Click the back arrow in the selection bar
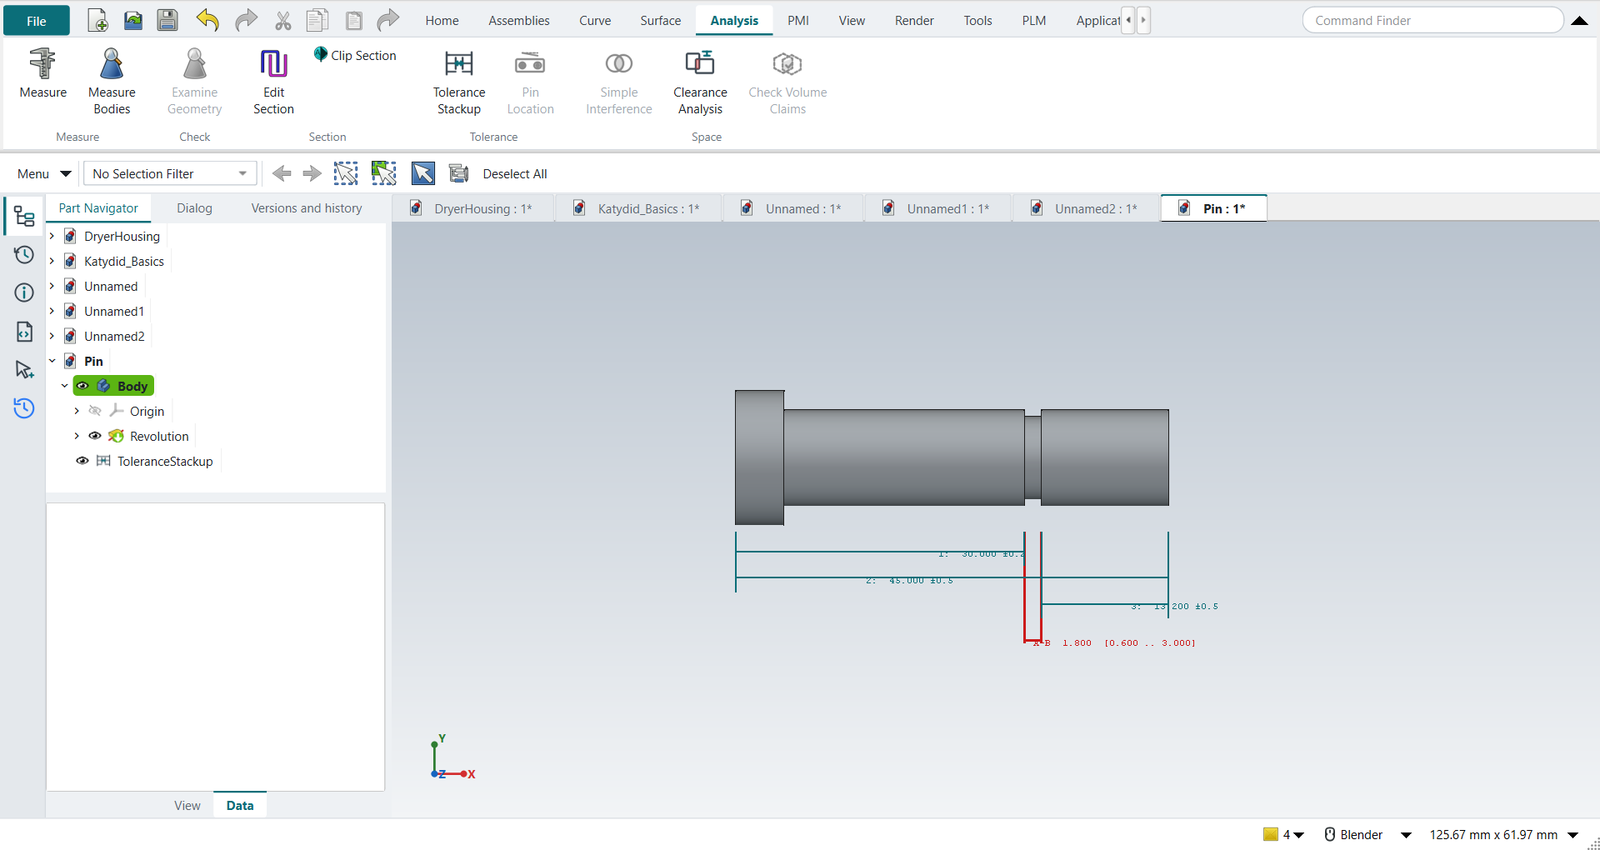 tap(282, 173)
